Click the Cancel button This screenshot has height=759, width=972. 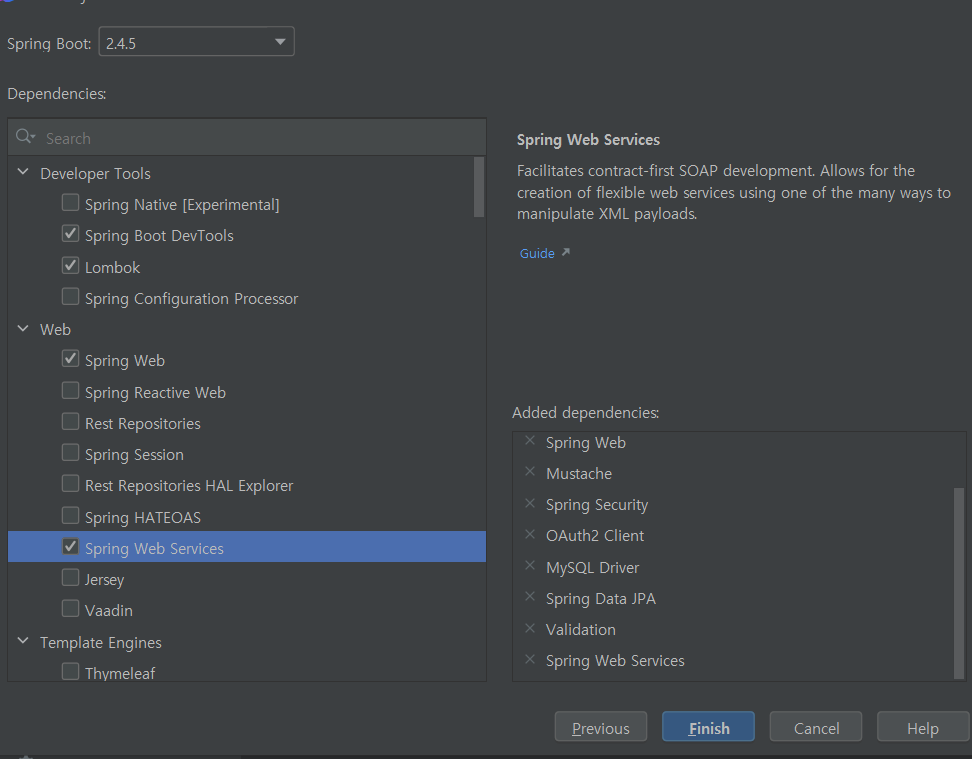tap(816, 727)
